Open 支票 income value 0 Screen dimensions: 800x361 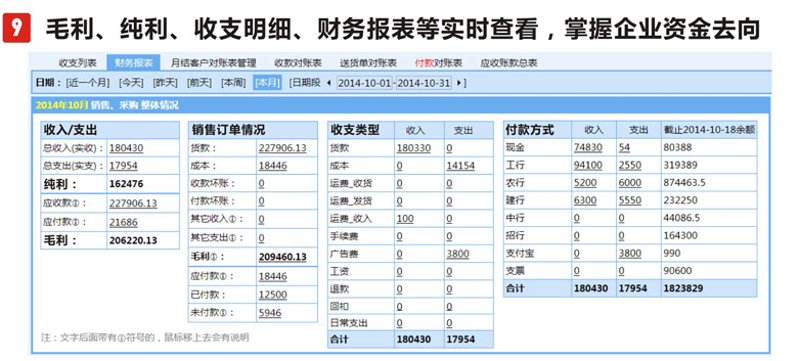[x=577, y=271]
